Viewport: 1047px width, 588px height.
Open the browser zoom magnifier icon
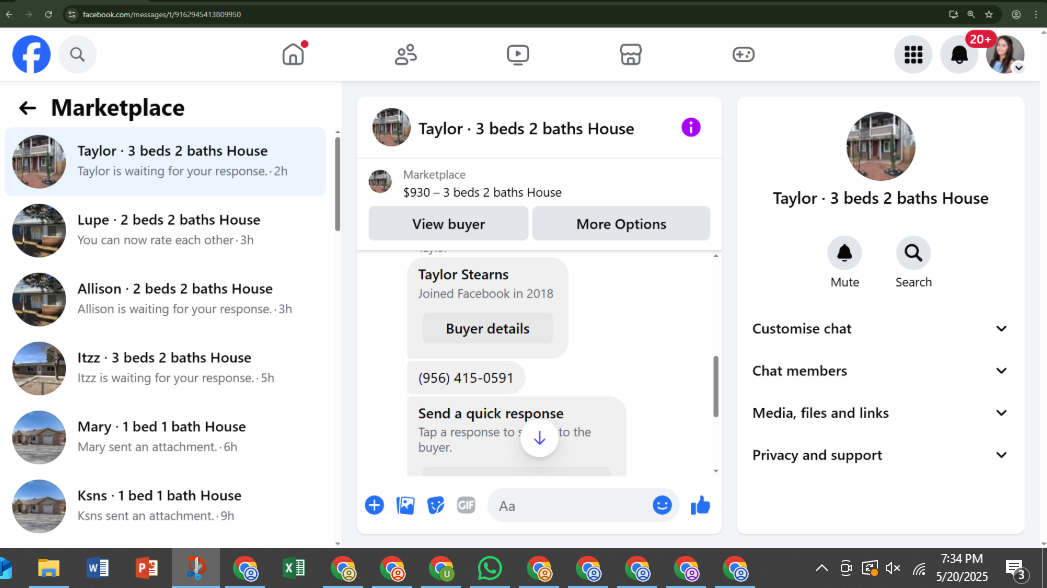(971, 14)
